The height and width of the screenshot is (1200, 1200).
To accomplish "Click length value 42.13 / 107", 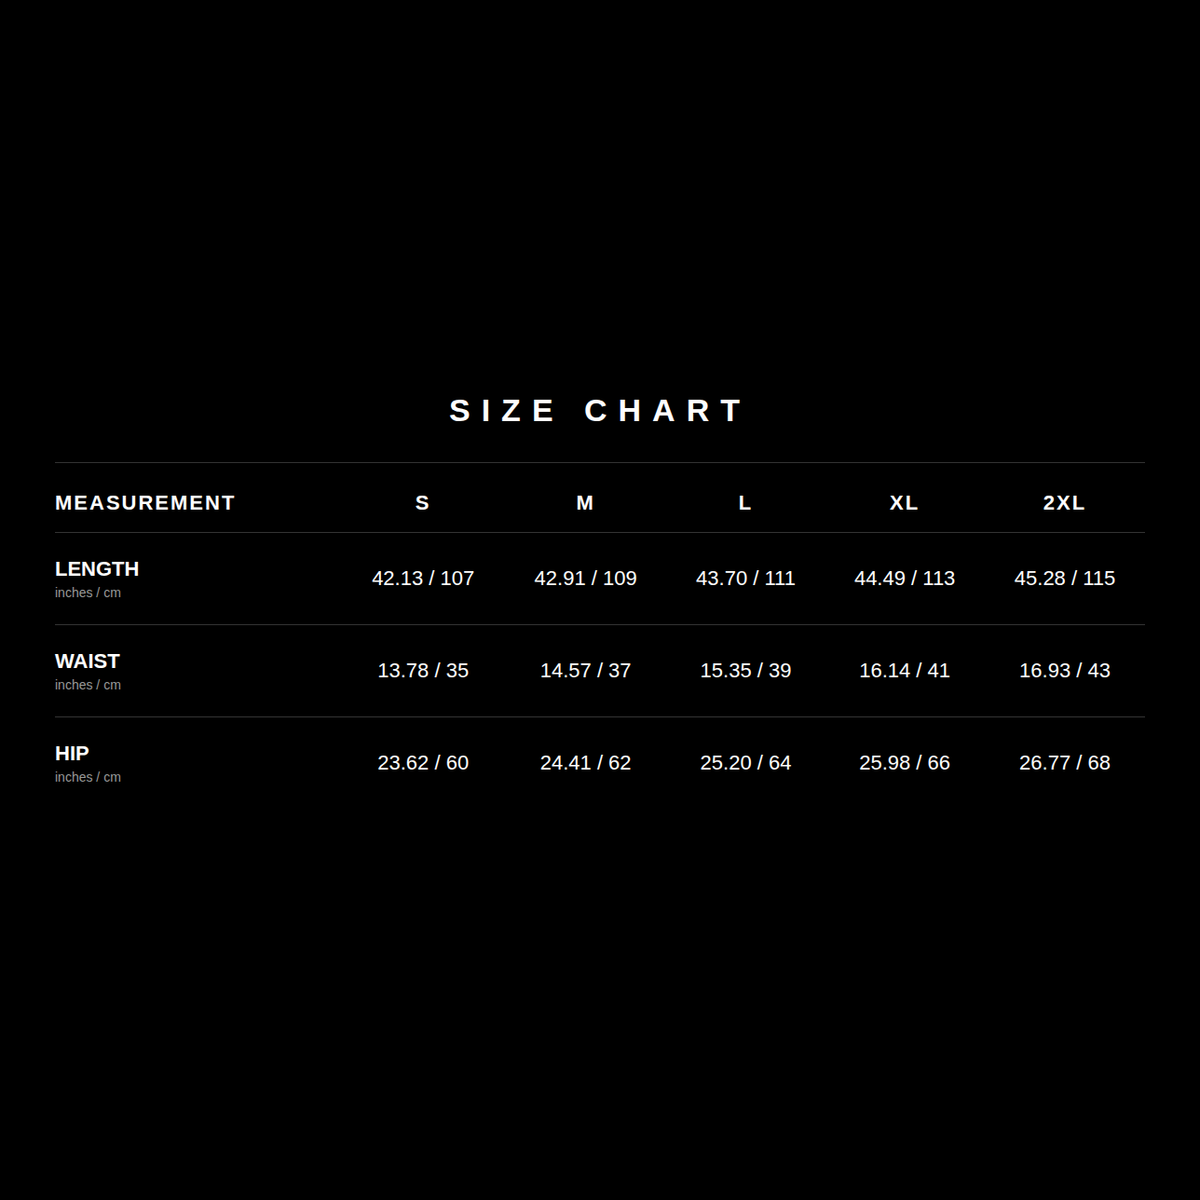I will coord(423,578).
